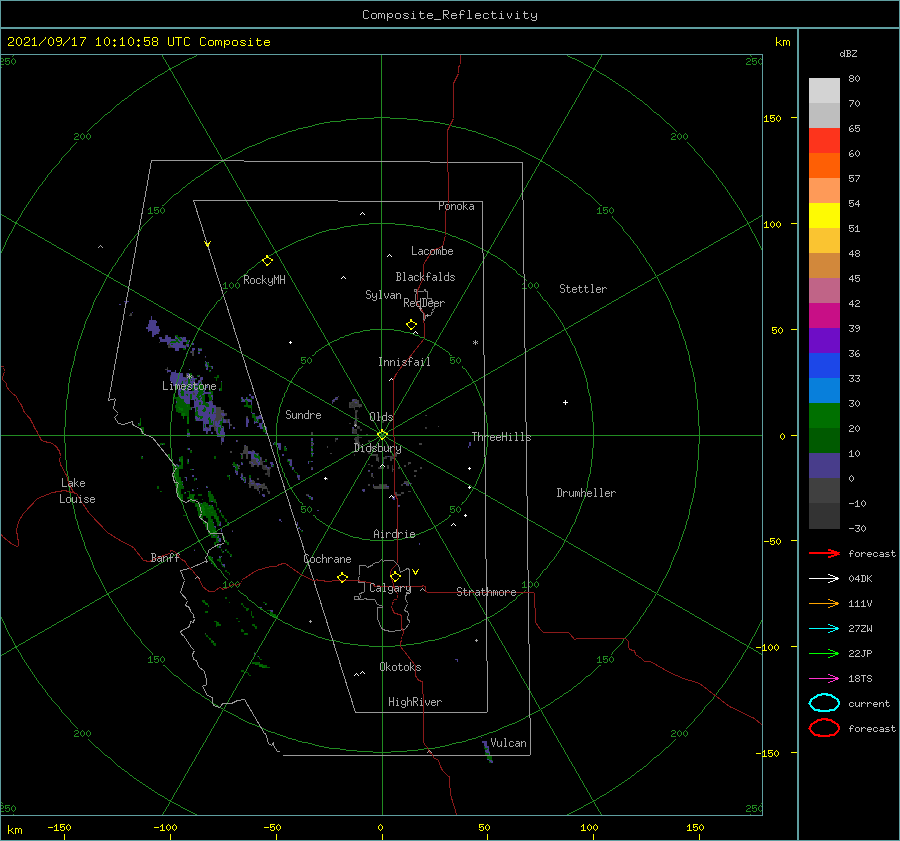The image size is (900, 841).
Task: Click the yellow diamond marker below Cochrane
Action: pyautogui.click(x=342, y=578)
